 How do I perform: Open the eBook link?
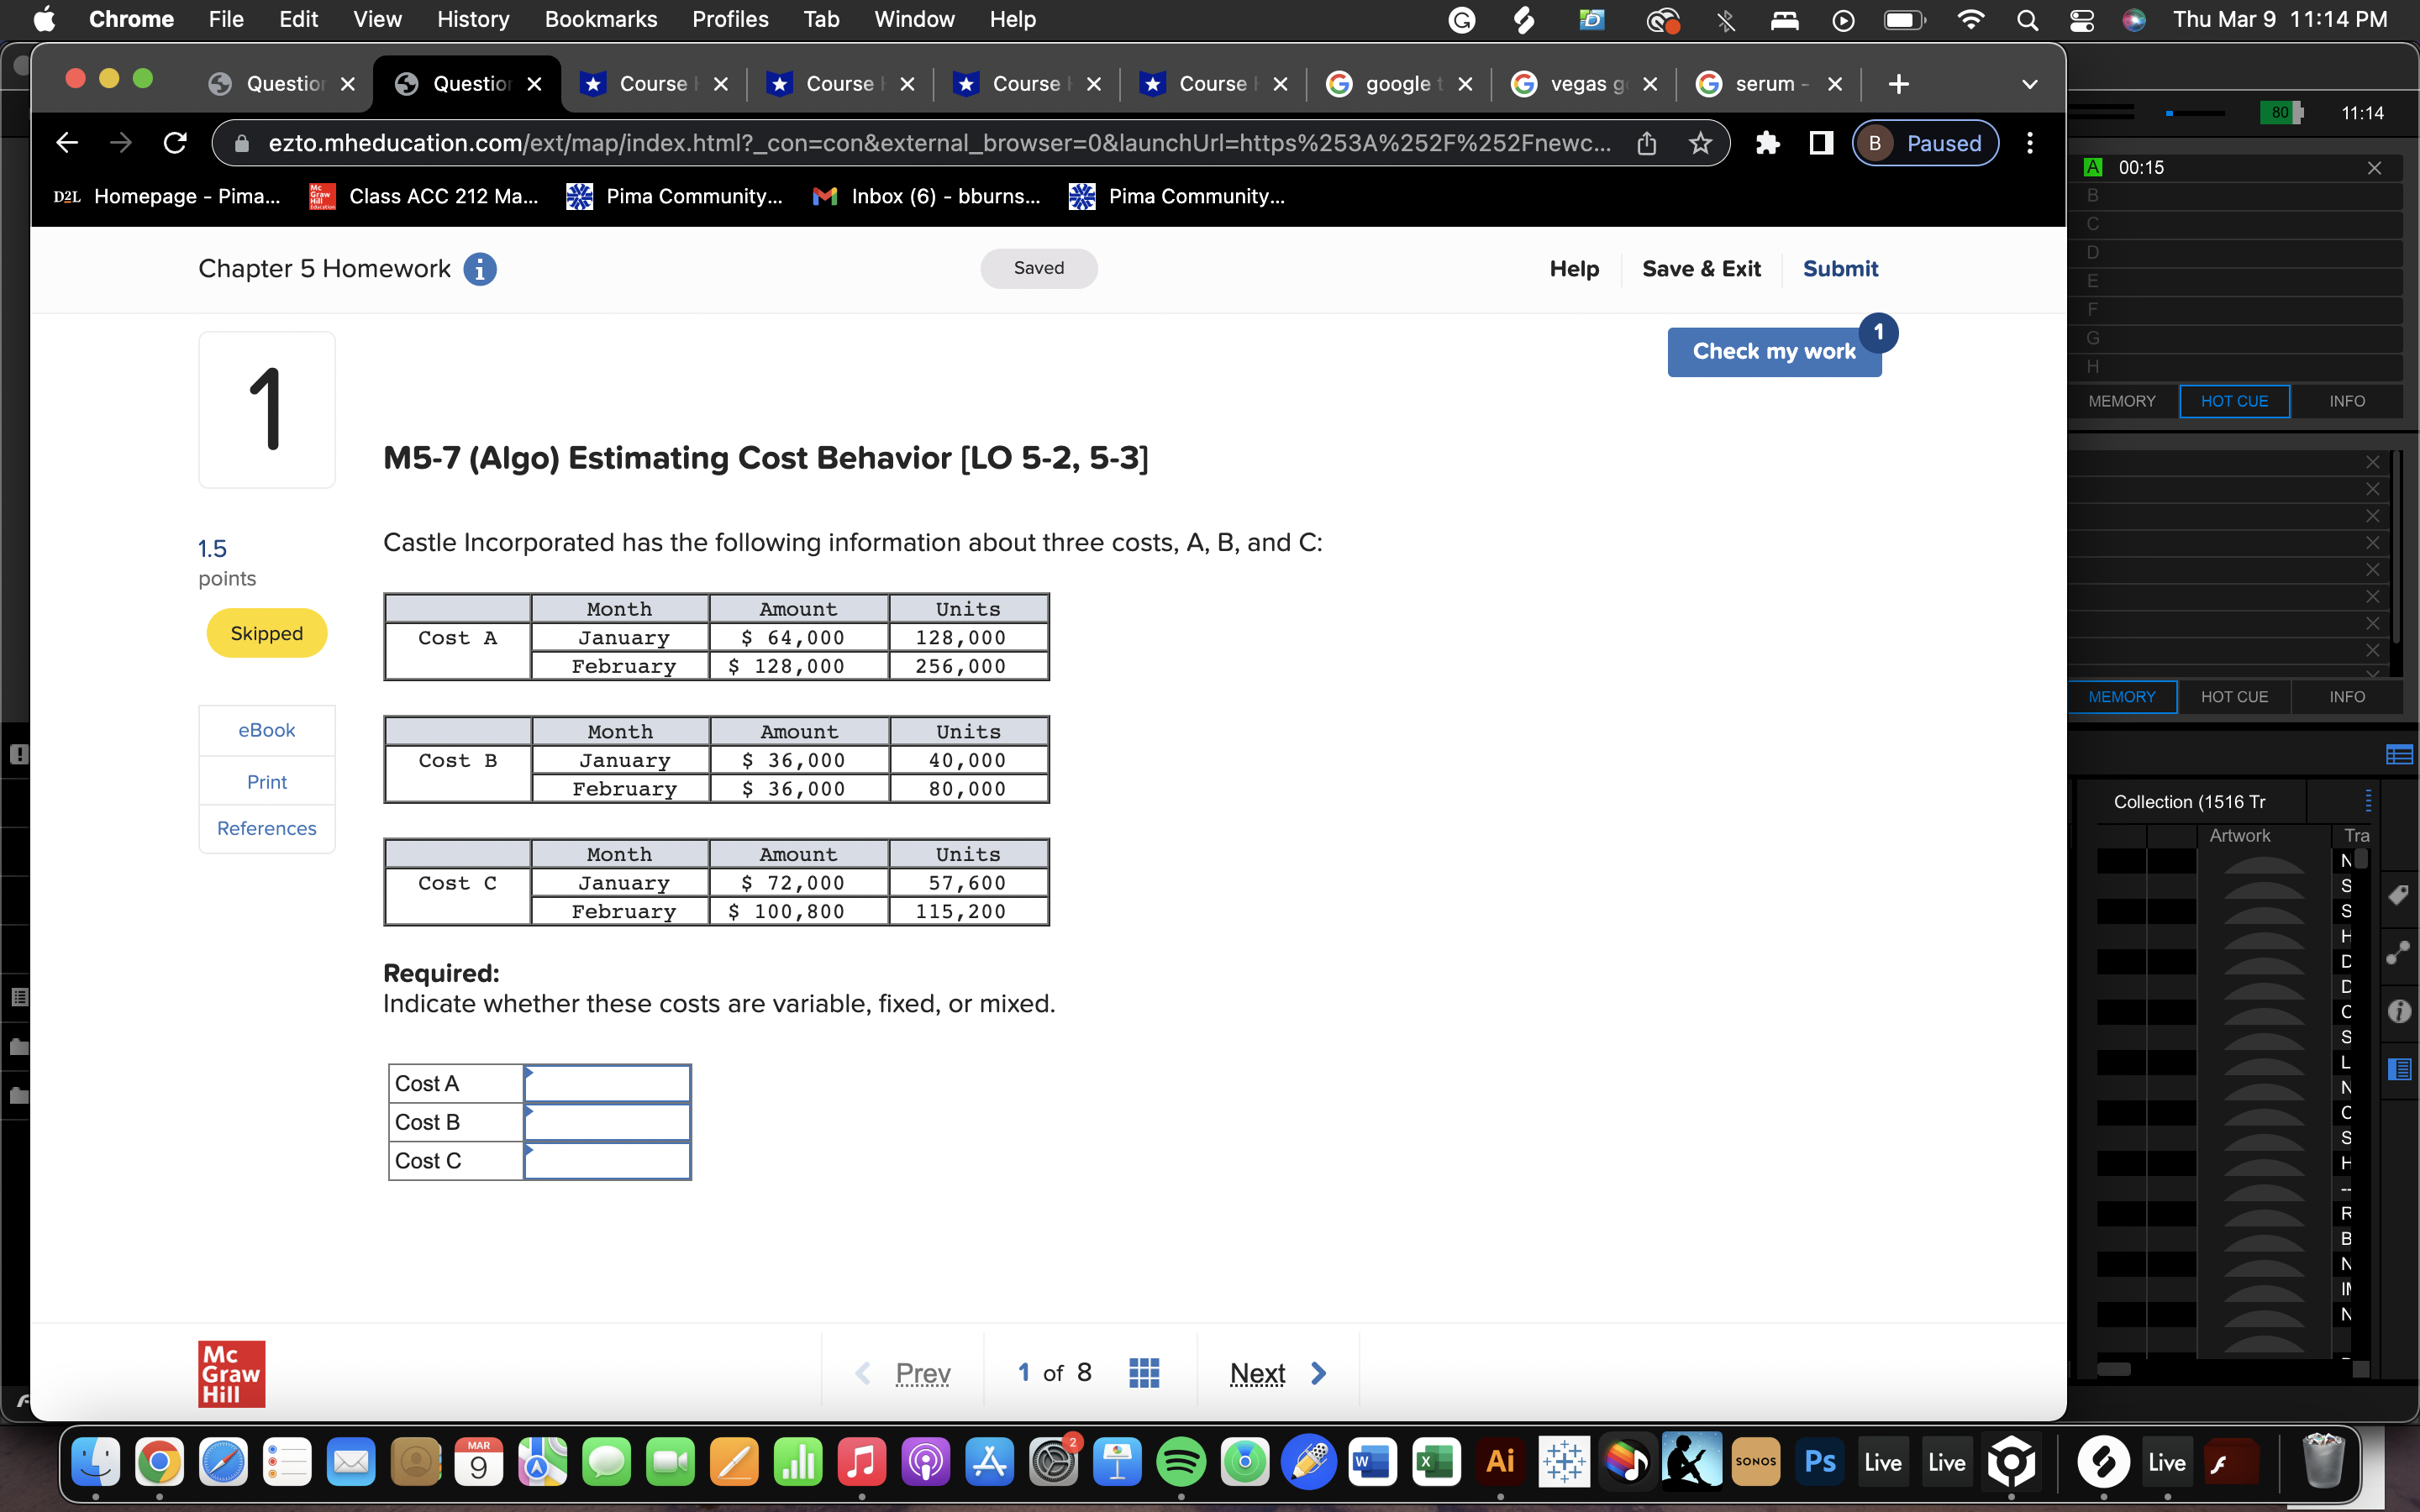[x=266, y=729]
